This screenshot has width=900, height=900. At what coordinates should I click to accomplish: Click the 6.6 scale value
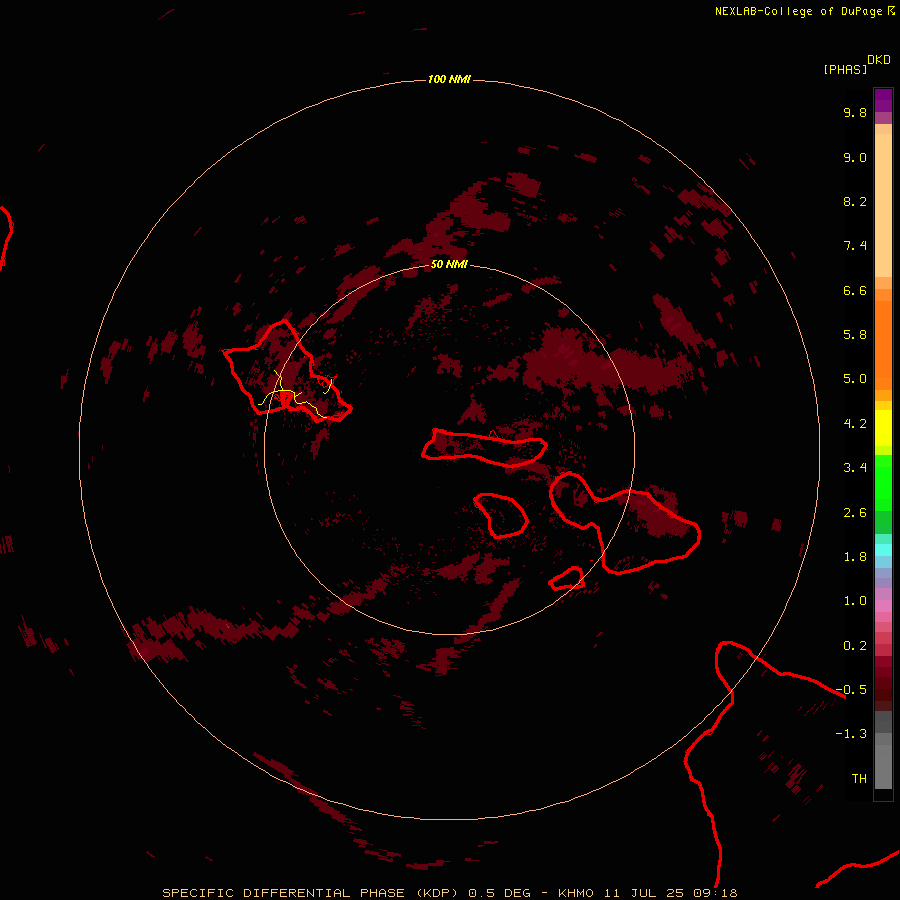point(855,290)
